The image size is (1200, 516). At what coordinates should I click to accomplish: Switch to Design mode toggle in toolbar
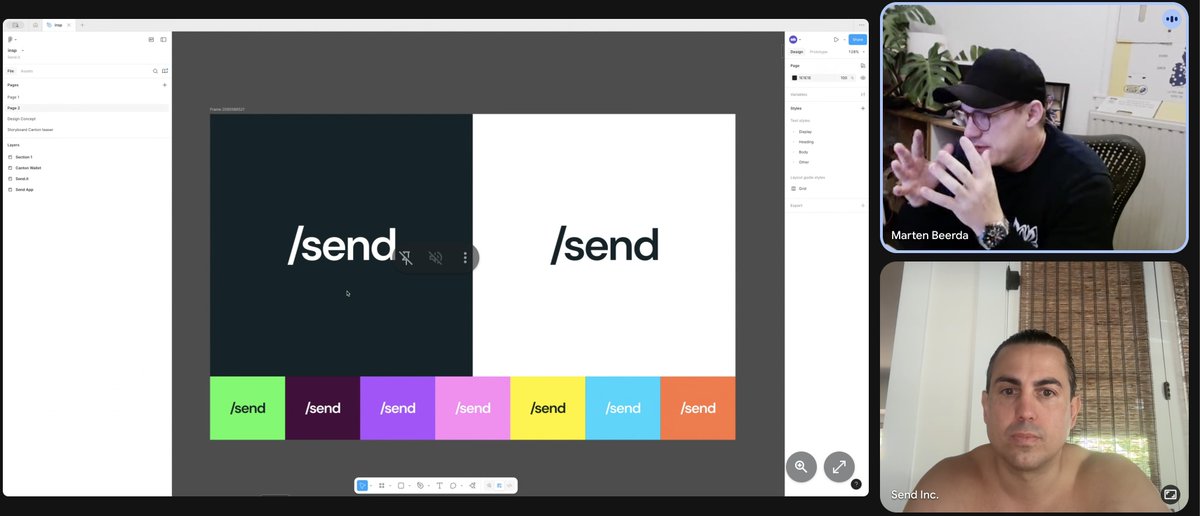coord(499,485)
